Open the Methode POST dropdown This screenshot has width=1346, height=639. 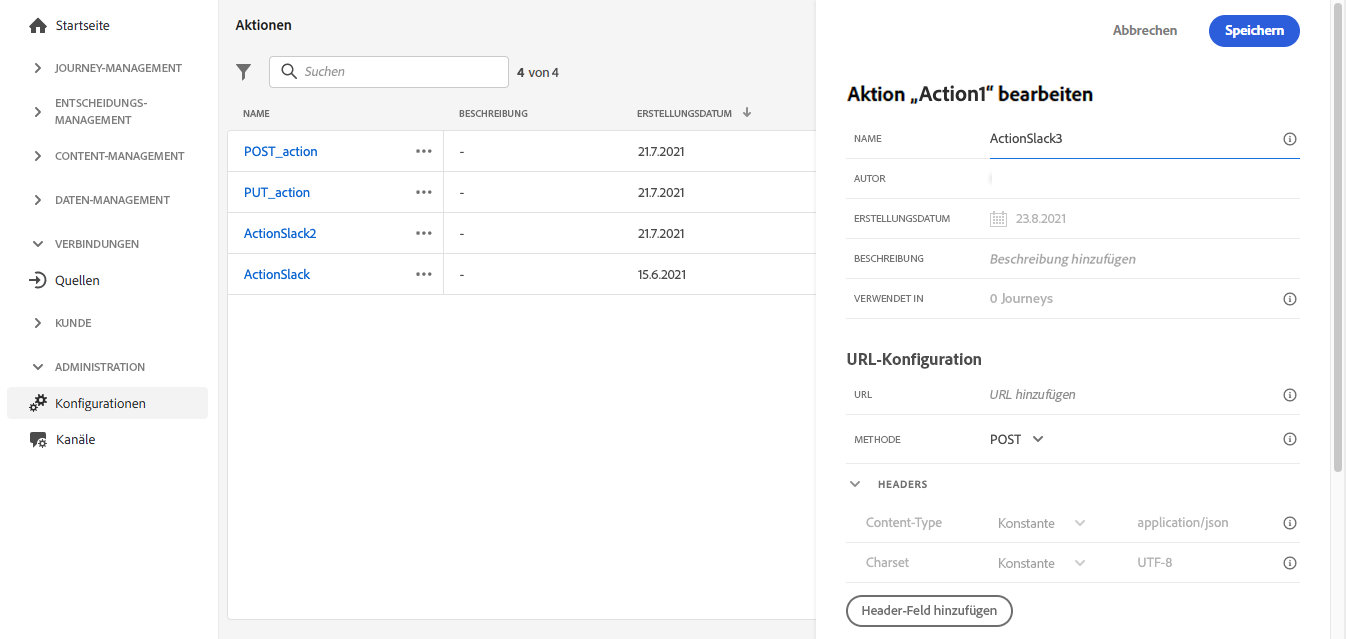pyautogui.click(x=1017, y=439)
